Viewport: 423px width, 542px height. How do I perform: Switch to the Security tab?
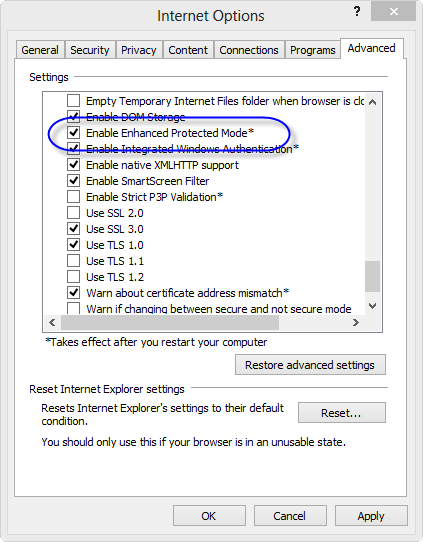[x=90, y=50]
